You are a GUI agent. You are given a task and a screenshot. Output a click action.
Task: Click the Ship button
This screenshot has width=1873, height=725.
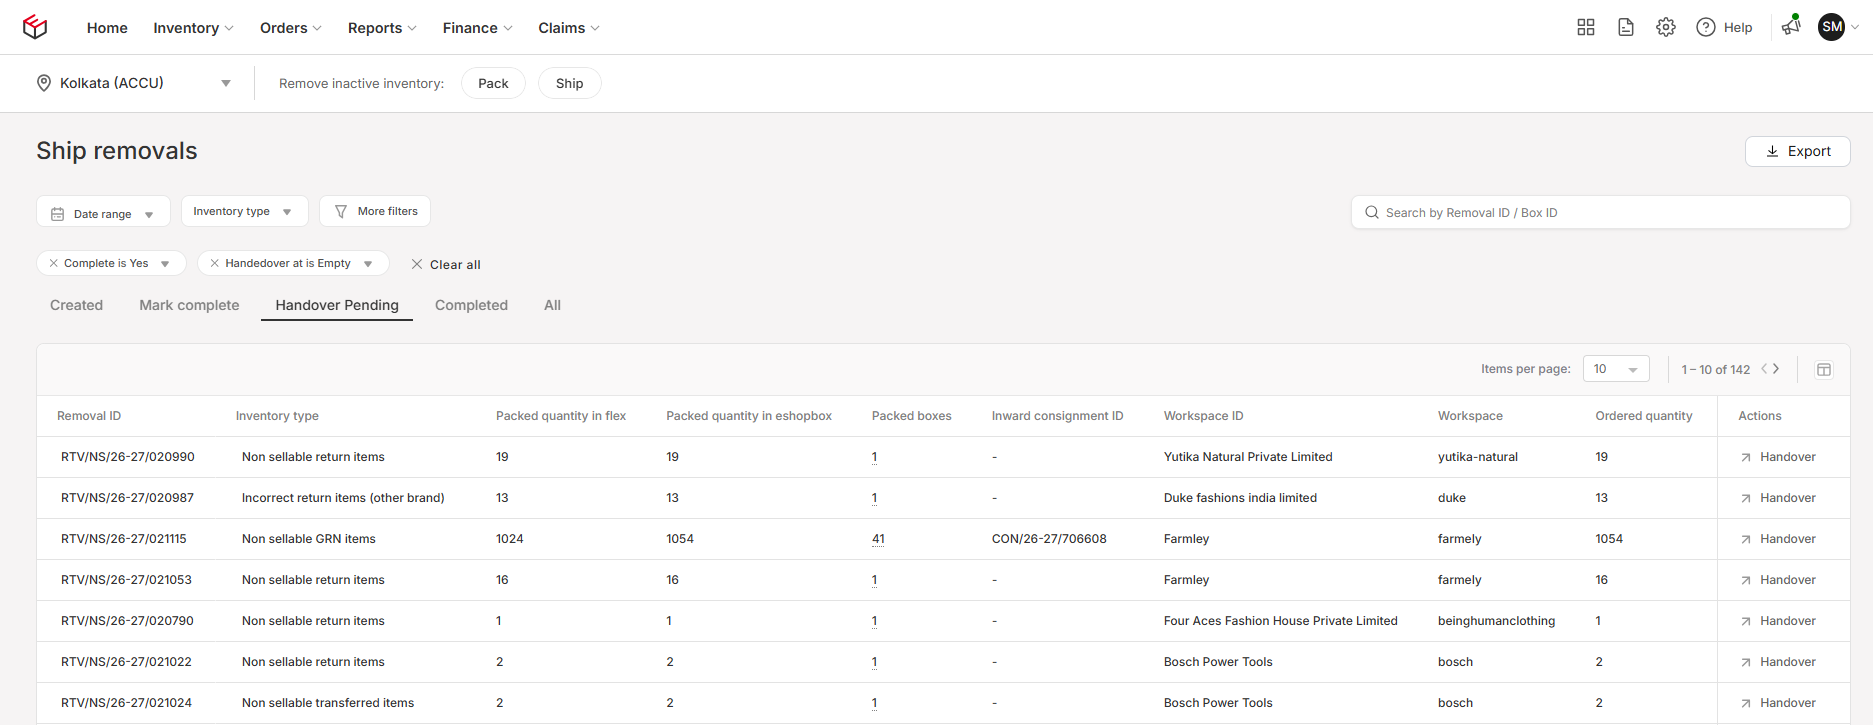tap(570, 83)
